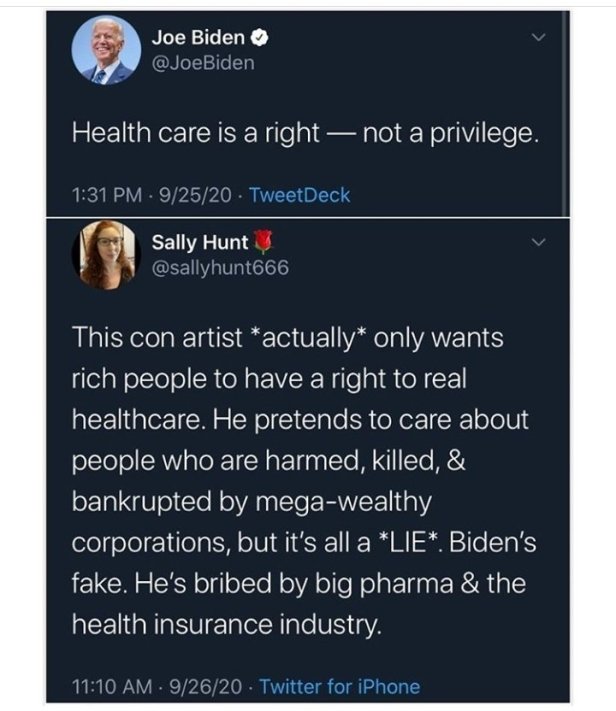
Task: Click the 9/26/20 date on Sally's tweet
Action: [x=200, y=686]
